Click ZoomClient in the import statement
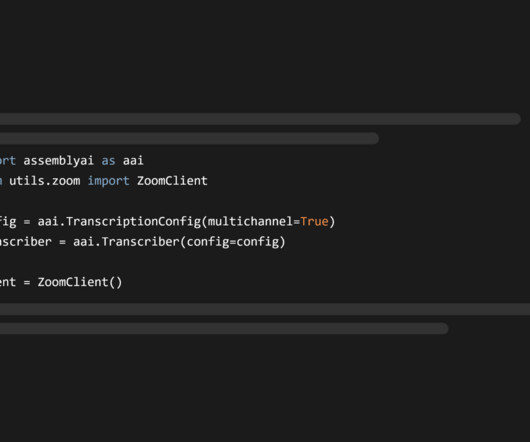This screenshot has width=530, height=442. click(172, 181)
